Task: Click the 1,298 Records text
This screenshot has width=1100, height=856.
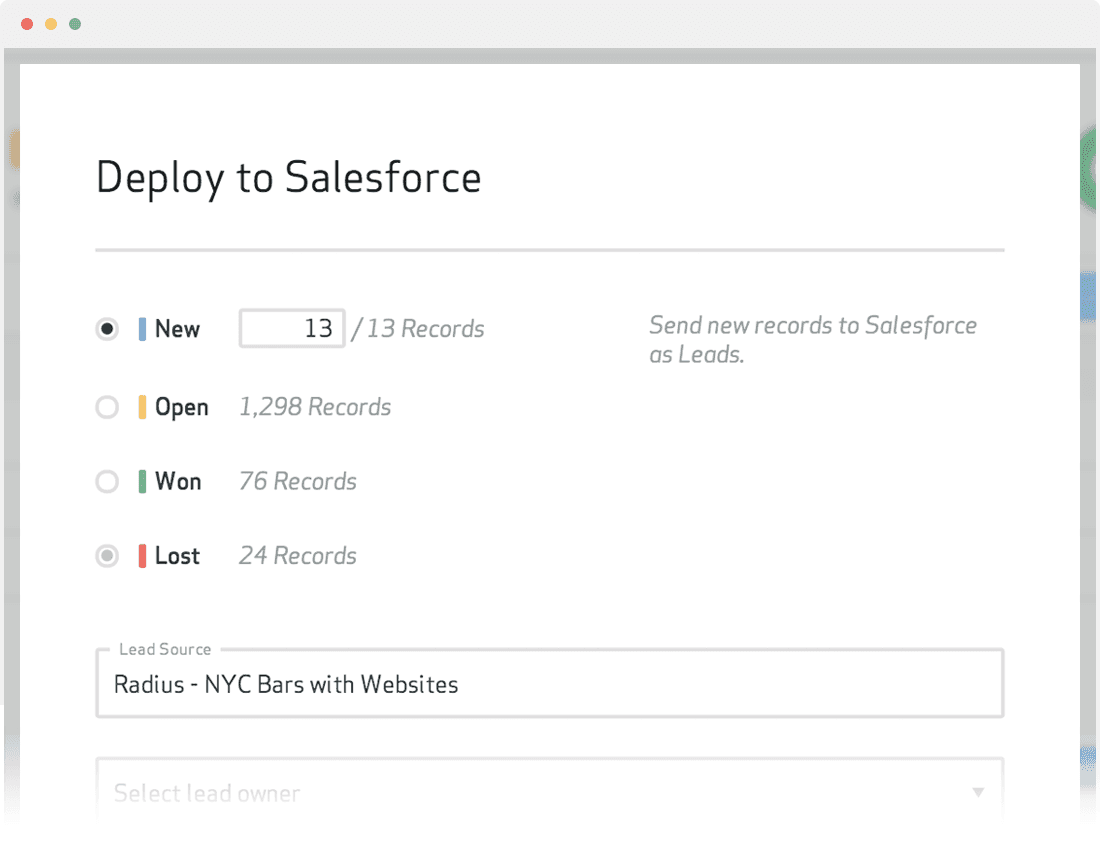Action: click(x=315, y=407)
